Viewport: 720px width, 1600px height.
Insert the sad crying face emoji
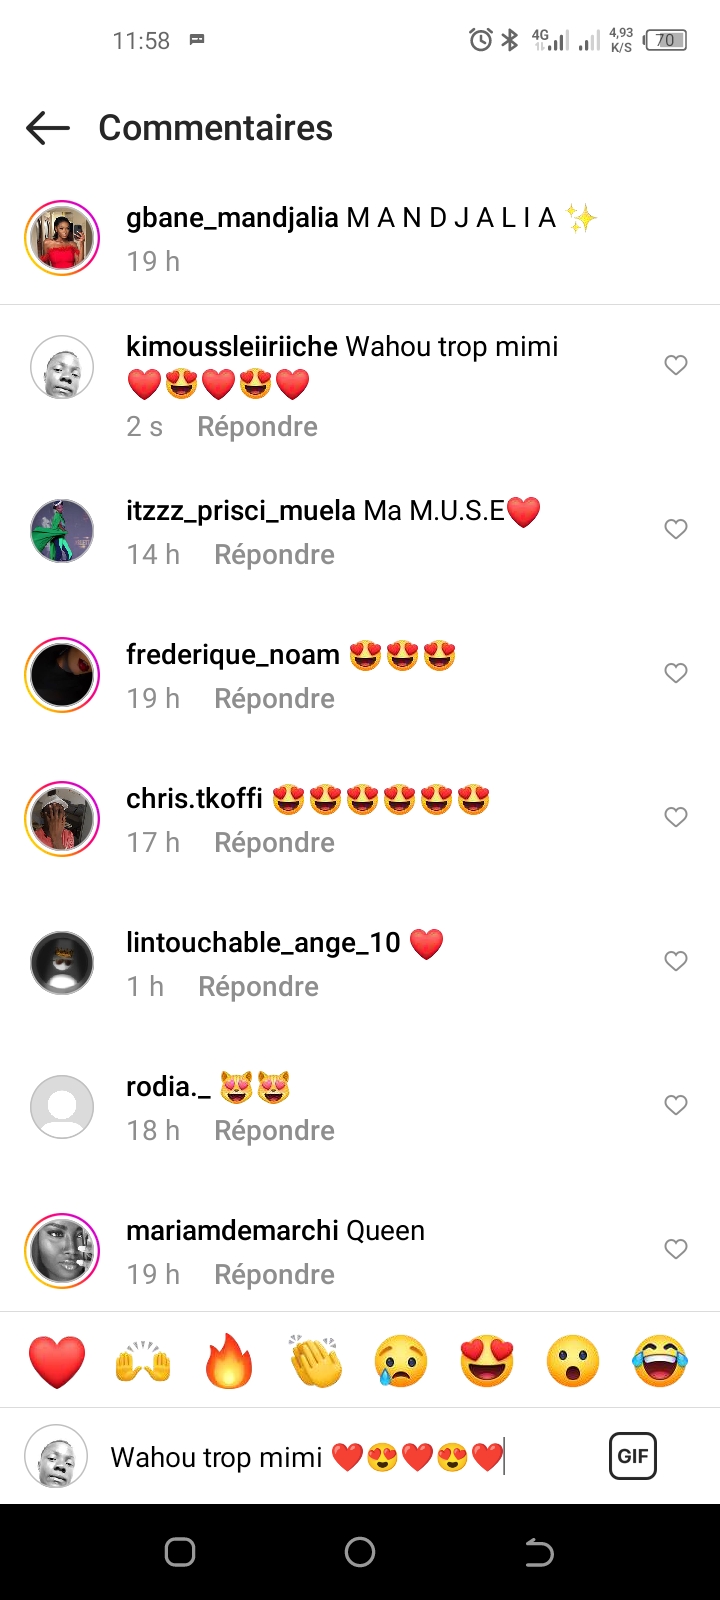401,1361
